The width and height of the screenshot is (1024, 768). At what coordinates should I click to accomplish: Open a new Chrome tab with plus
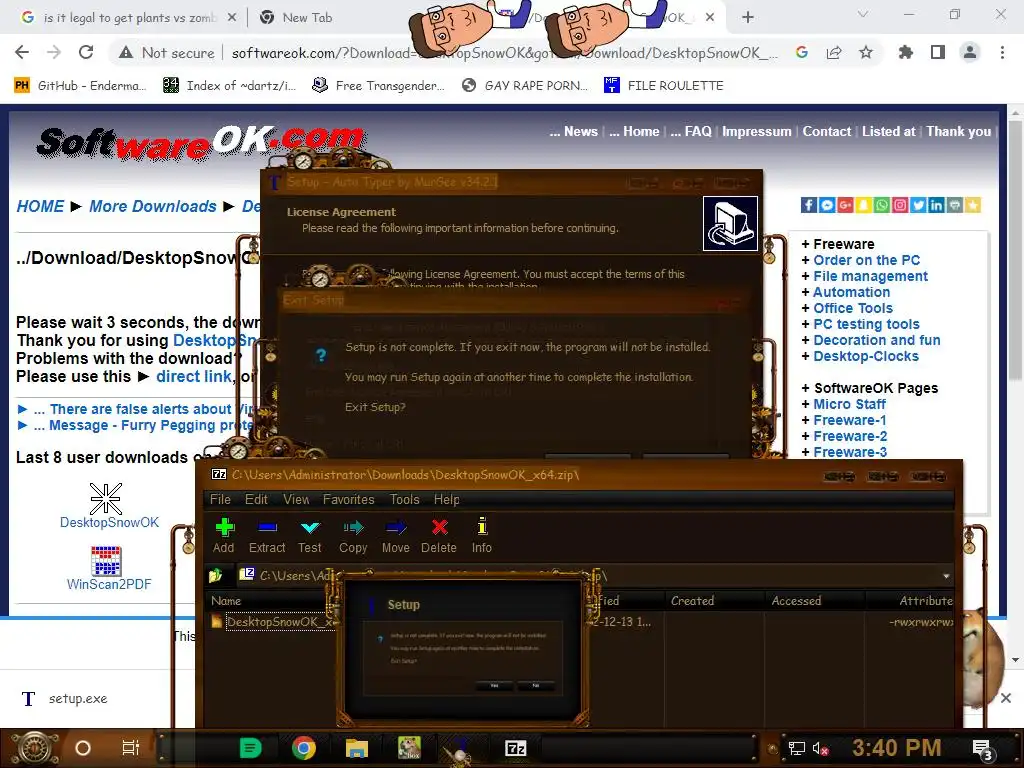tap(748, 18)
